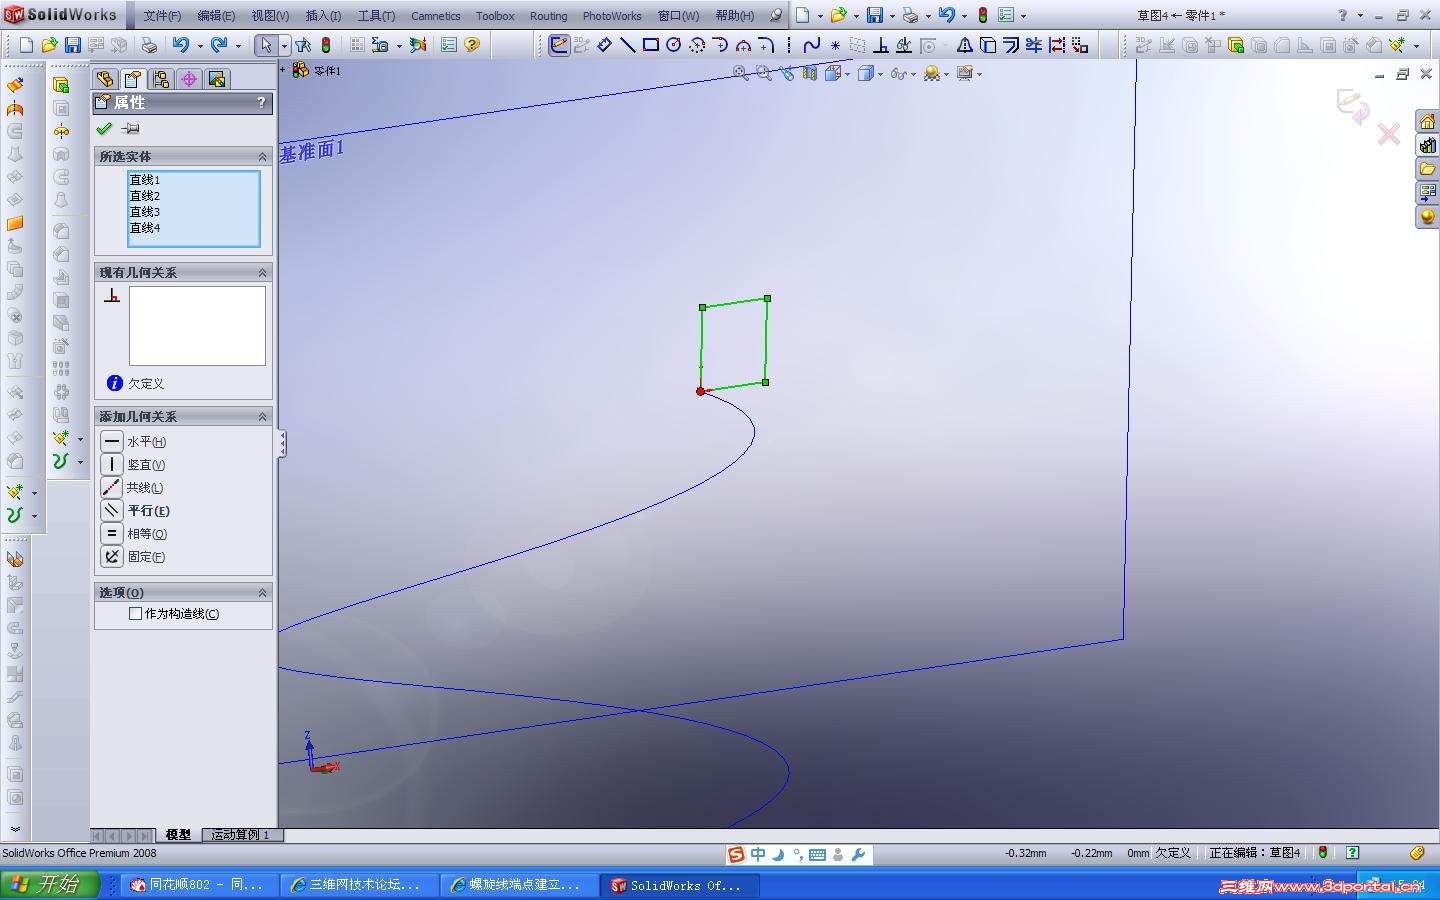
Task: Select the Point sketch tool
Action: click(835, 45)
